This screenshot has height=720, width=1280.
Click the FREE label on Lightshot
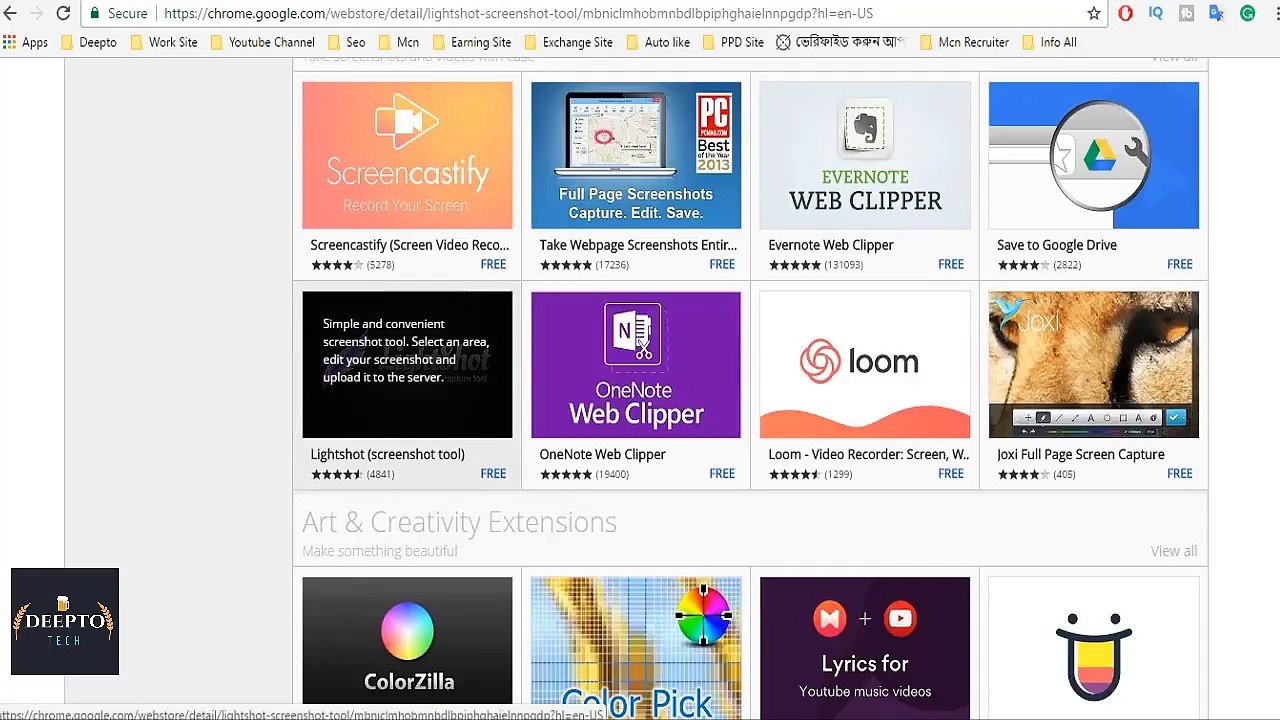click(x=493, y=474)
